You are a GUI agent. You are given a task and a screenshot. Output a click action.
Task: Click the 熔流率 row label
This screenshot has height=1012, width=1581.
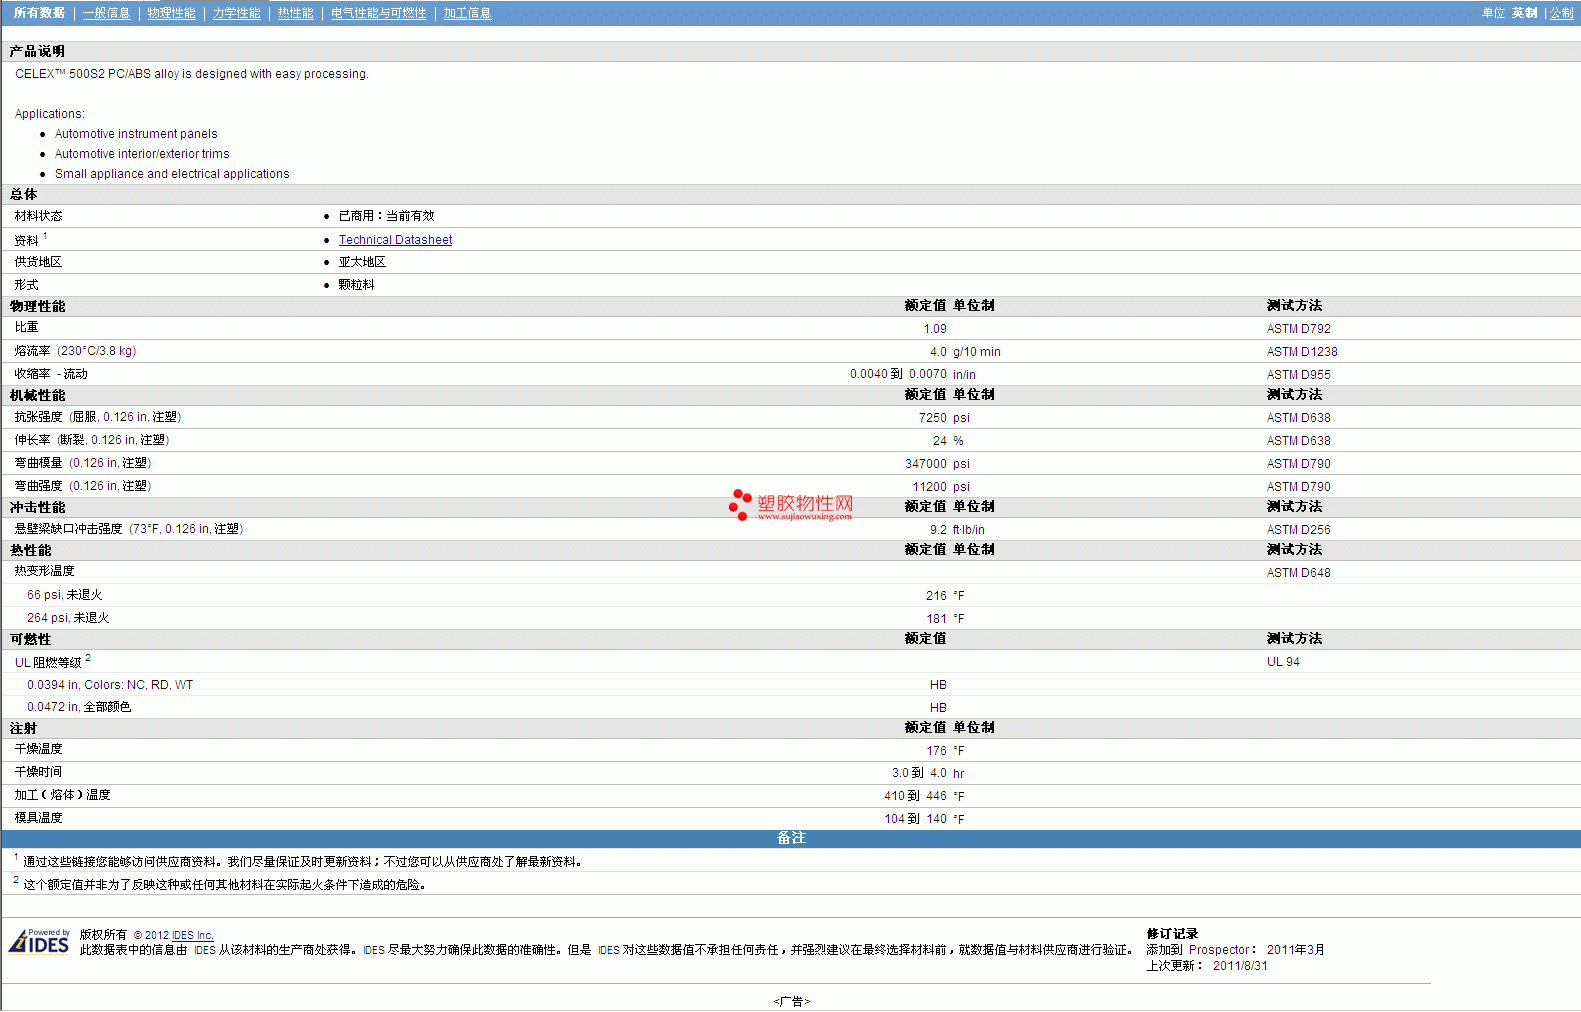(75, 351)
